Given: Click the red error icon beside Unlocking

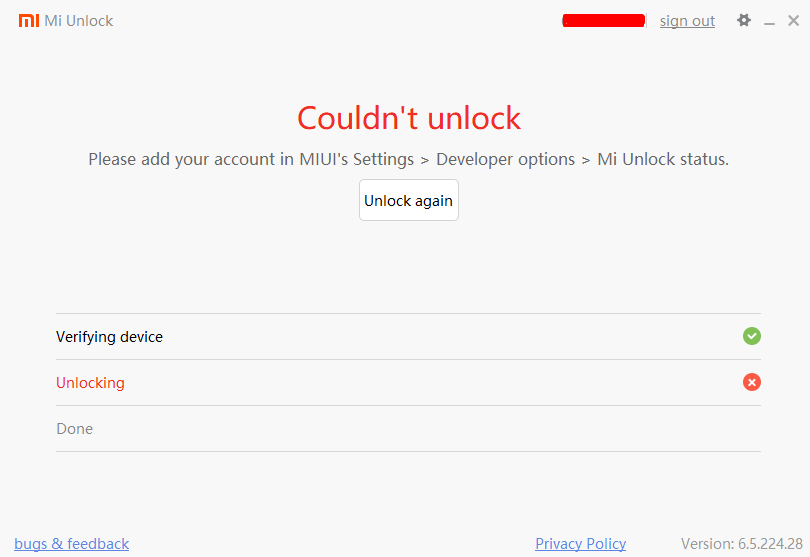Looking at the screenshot, I should (752, 382).
